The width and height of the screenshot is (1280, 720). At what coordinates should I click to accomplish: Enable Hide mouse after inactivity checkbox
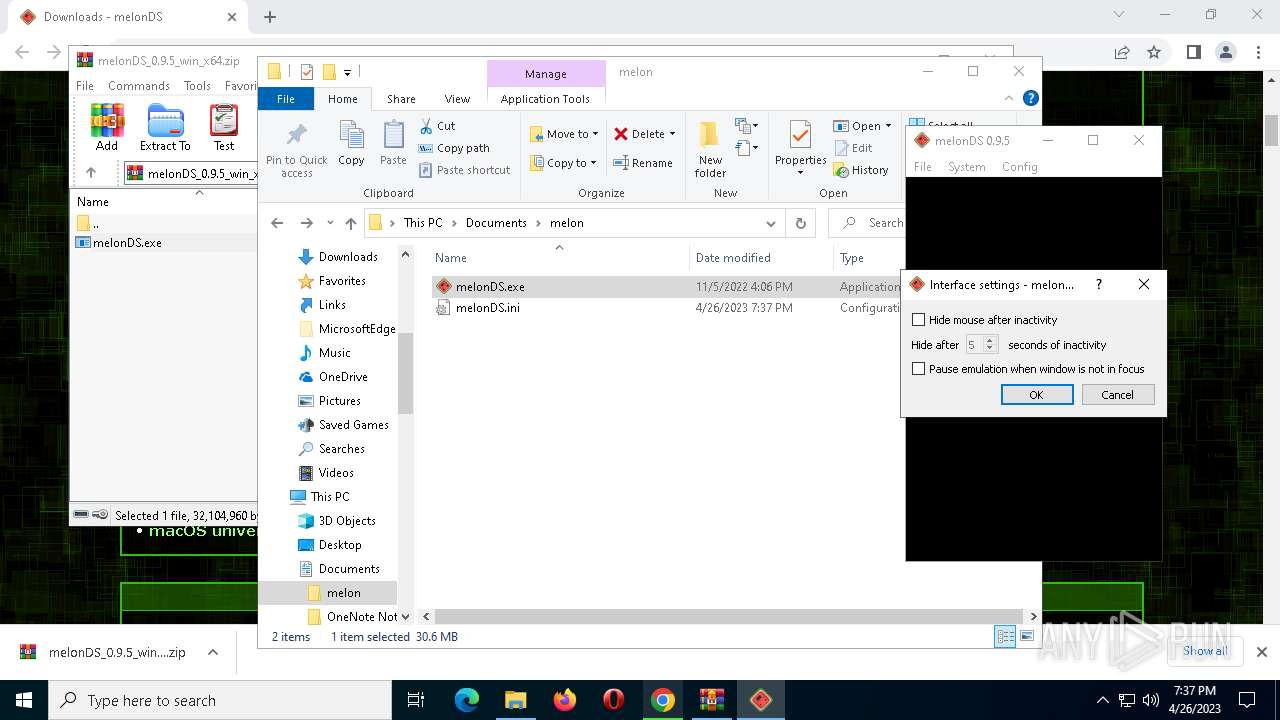pyautogui.click(x=918, y=320)
